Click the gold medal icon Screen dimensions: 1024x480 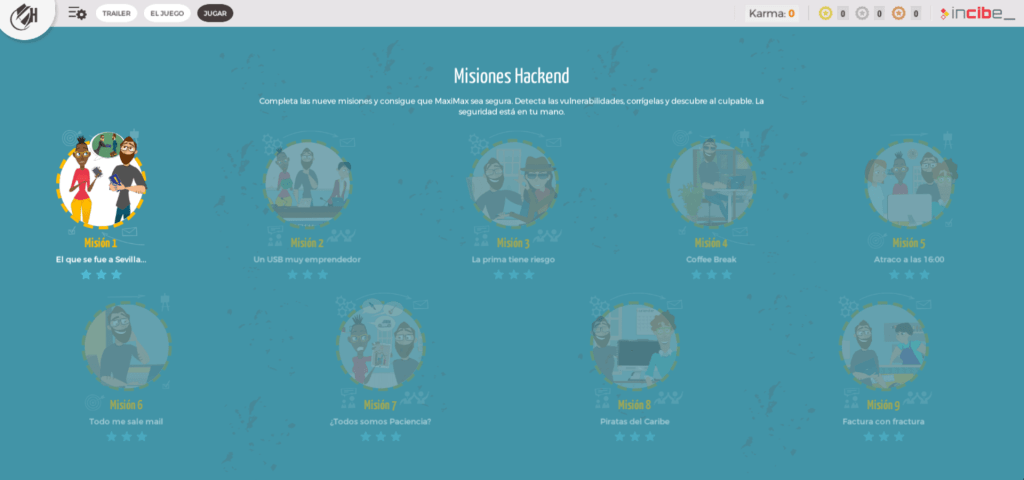point(825,13)
